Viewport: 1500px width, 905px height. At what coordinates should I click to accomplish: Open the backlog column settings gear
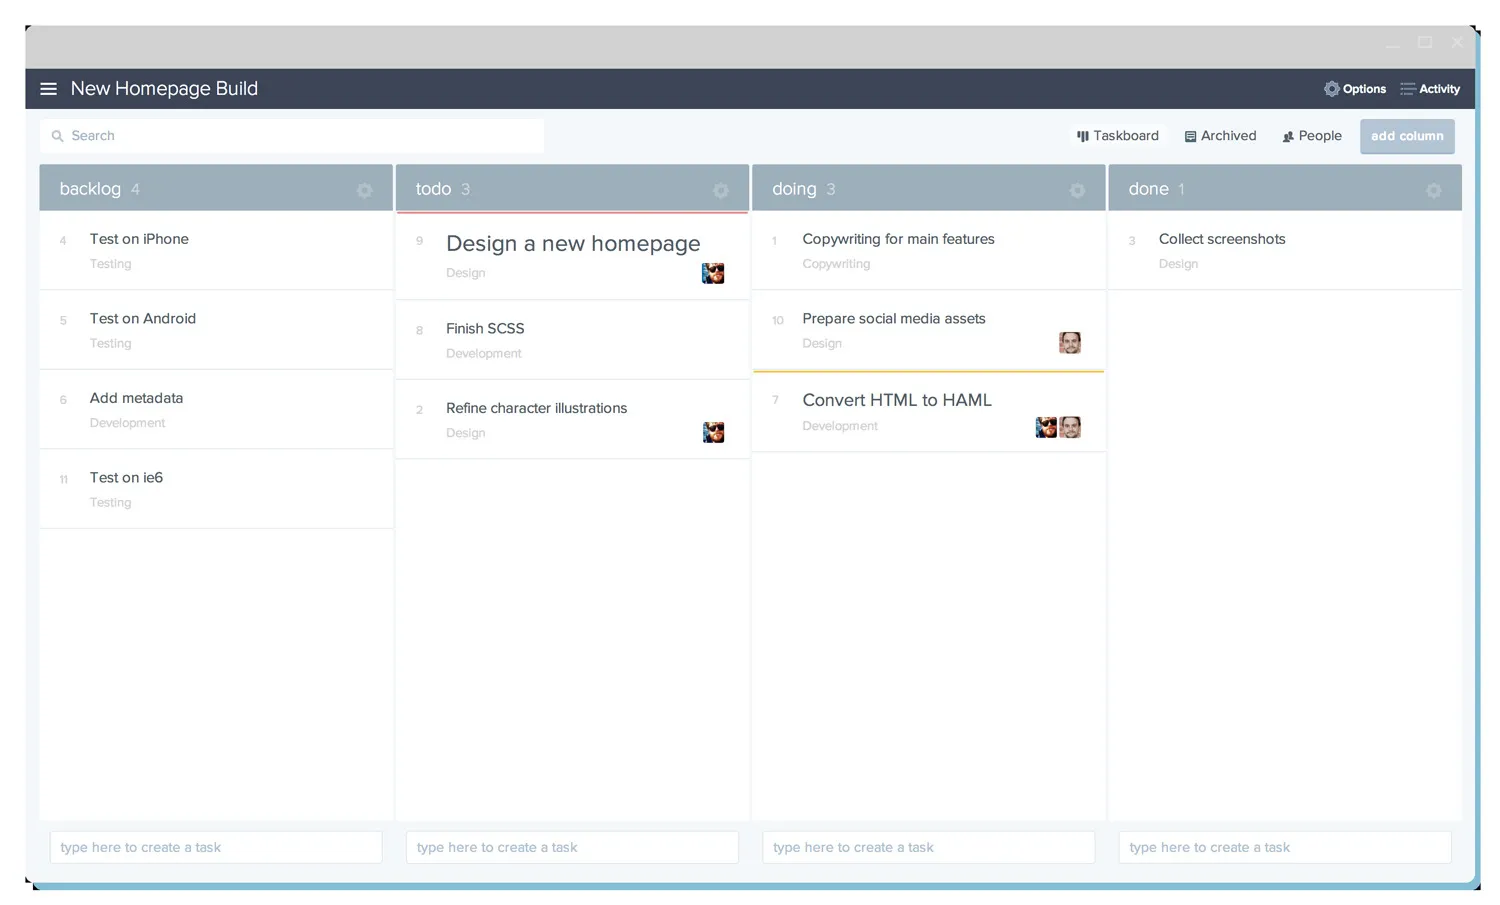(x=364, y=189)
